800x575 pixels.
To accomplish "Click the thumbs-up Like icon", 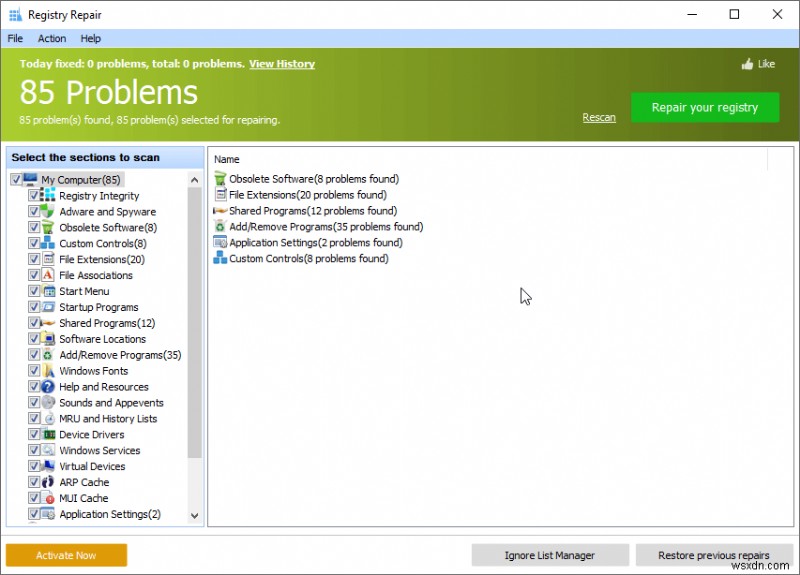I will coord(747,64).
